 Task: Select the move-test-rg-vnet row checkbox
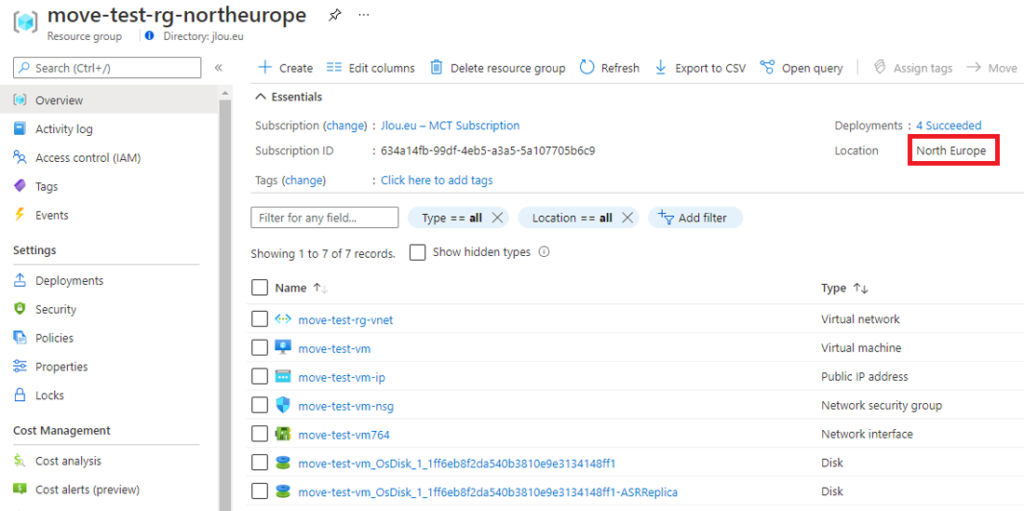point(259,320)
